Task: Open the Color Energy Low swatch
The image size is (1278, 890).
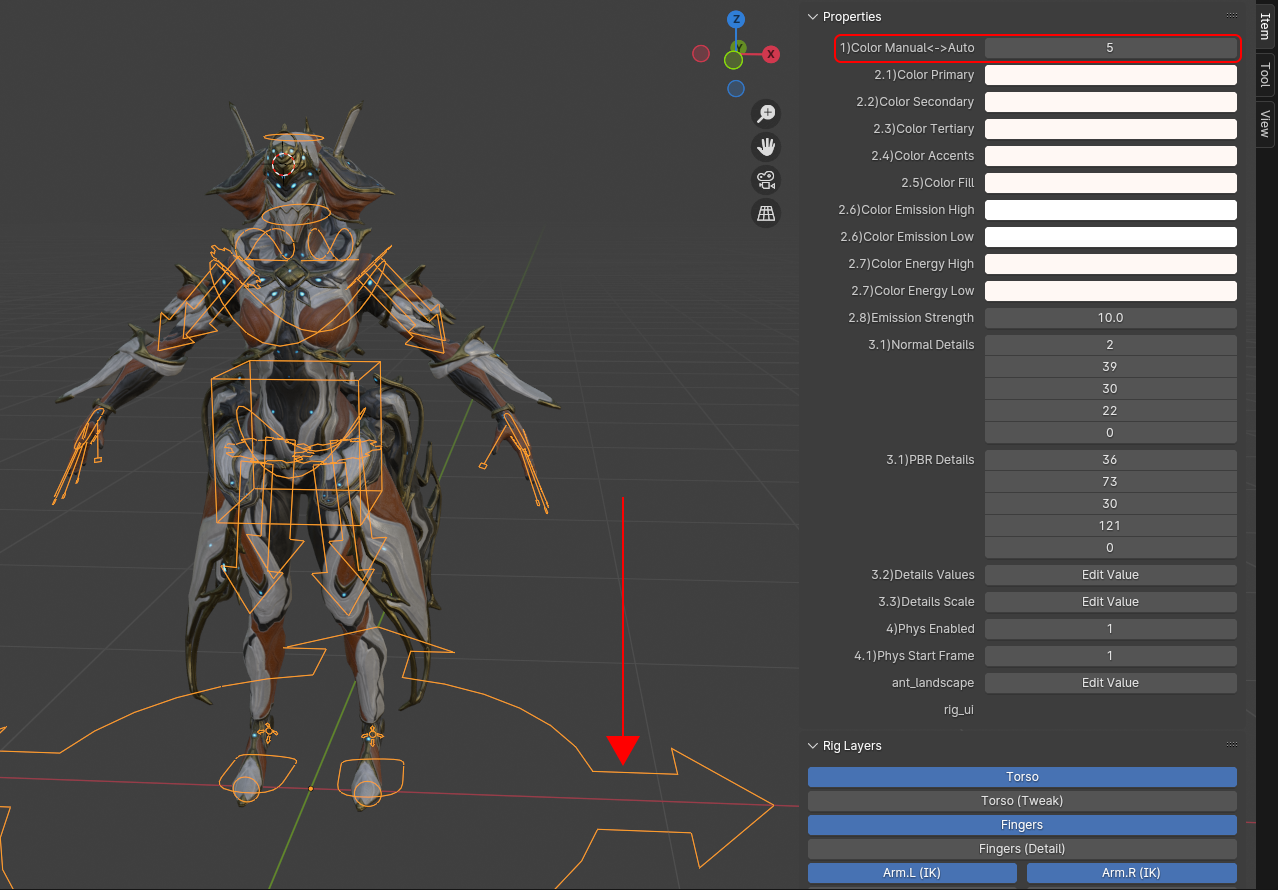Action: point(1111,291)
